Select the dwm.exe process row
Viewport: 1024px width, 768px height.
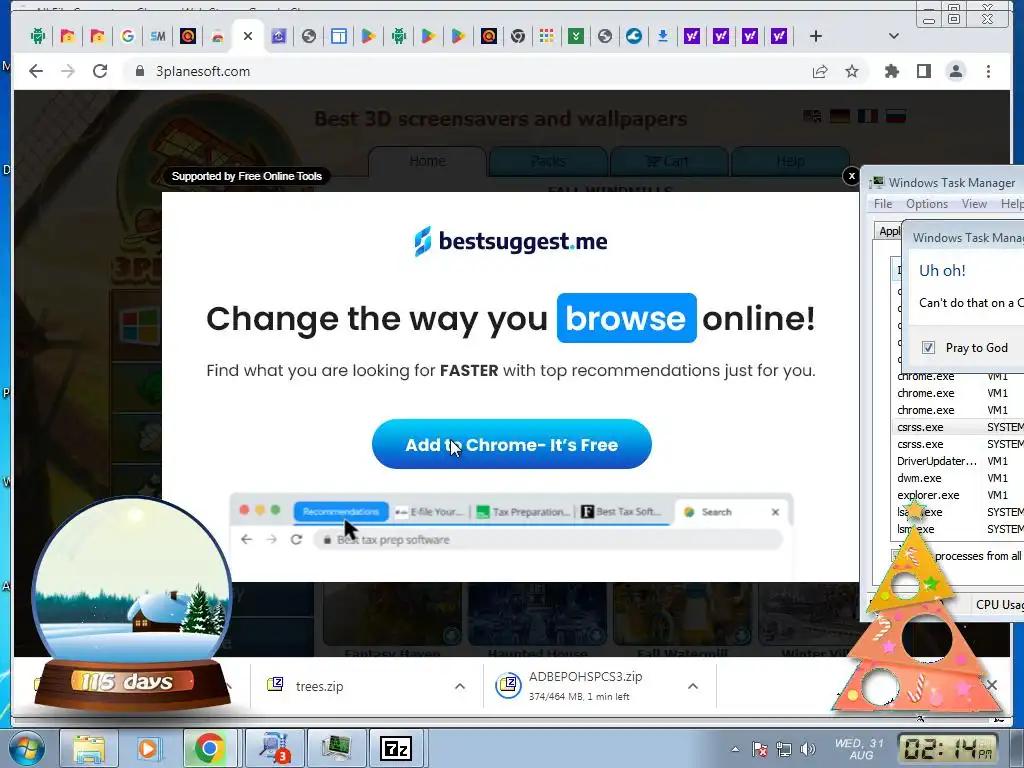tap(958, 478)
